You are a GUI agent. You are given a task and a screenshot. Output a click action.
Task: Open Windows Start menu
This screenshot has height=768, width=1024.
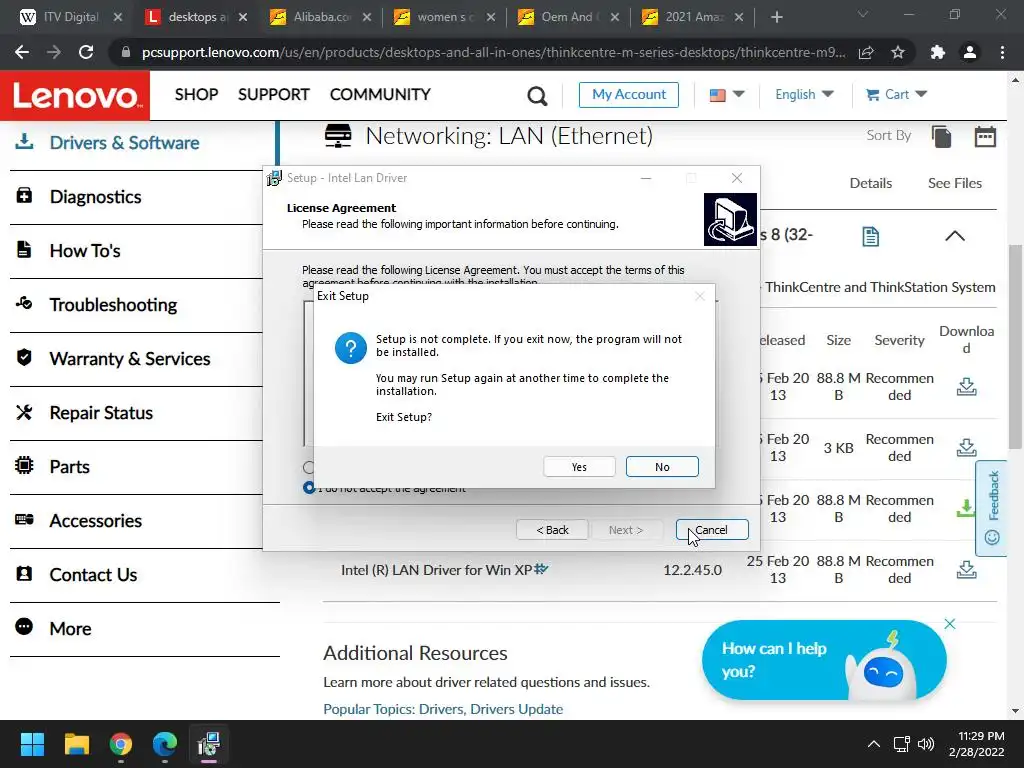tap(32, 744)
